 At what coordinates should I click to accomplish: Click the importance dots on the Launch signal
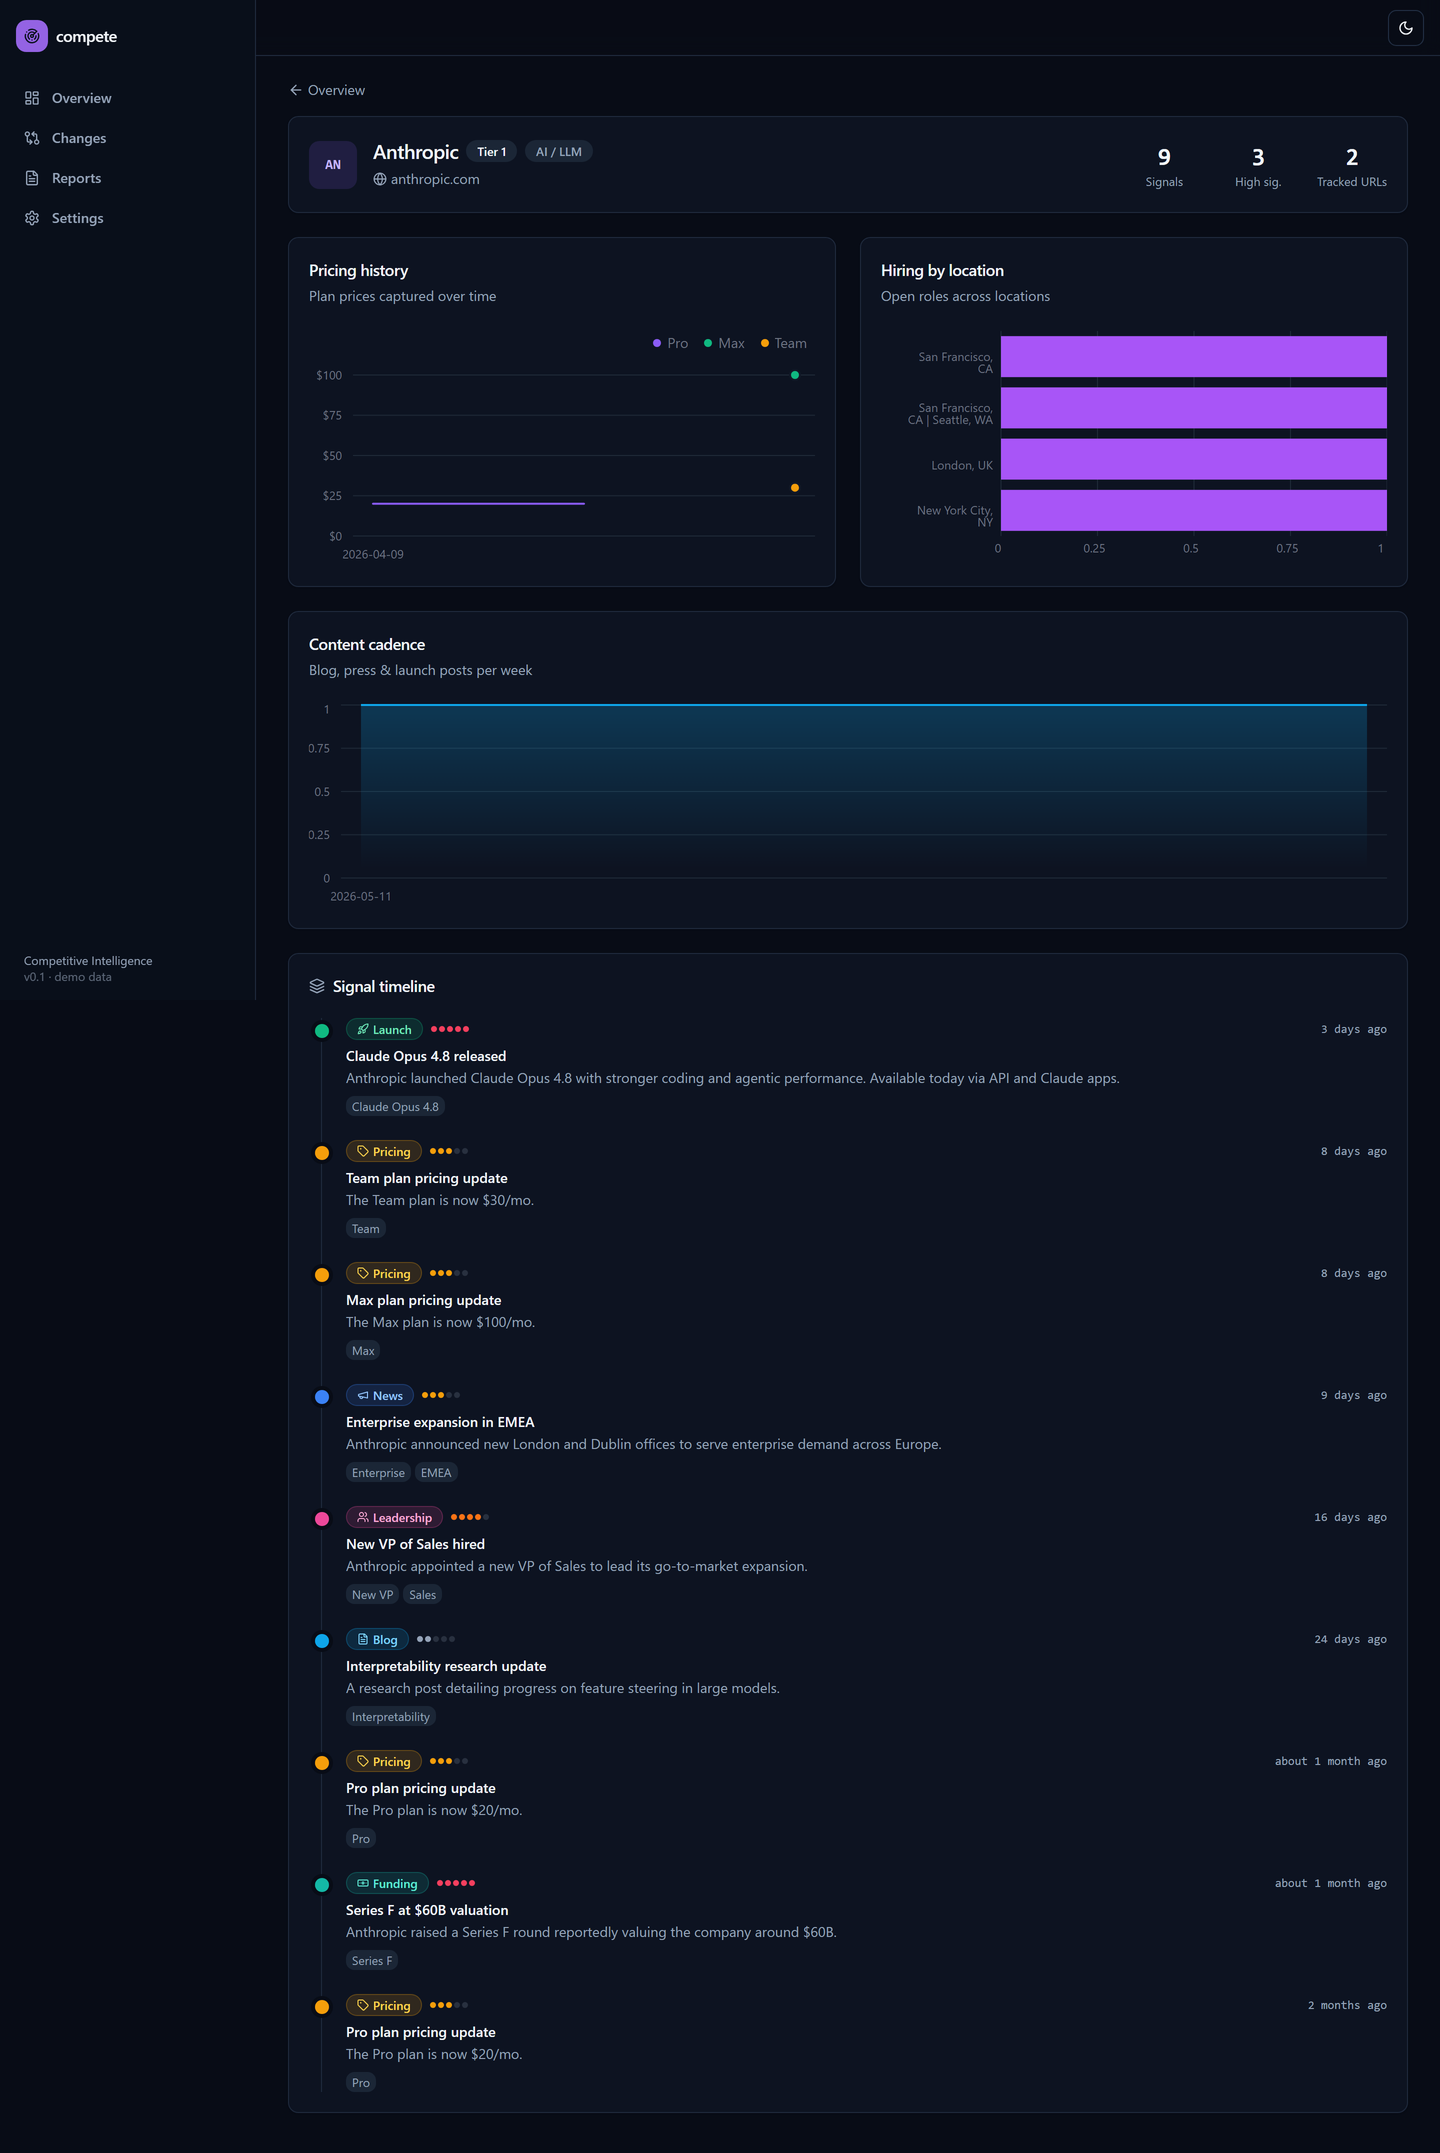(450, 1029)
